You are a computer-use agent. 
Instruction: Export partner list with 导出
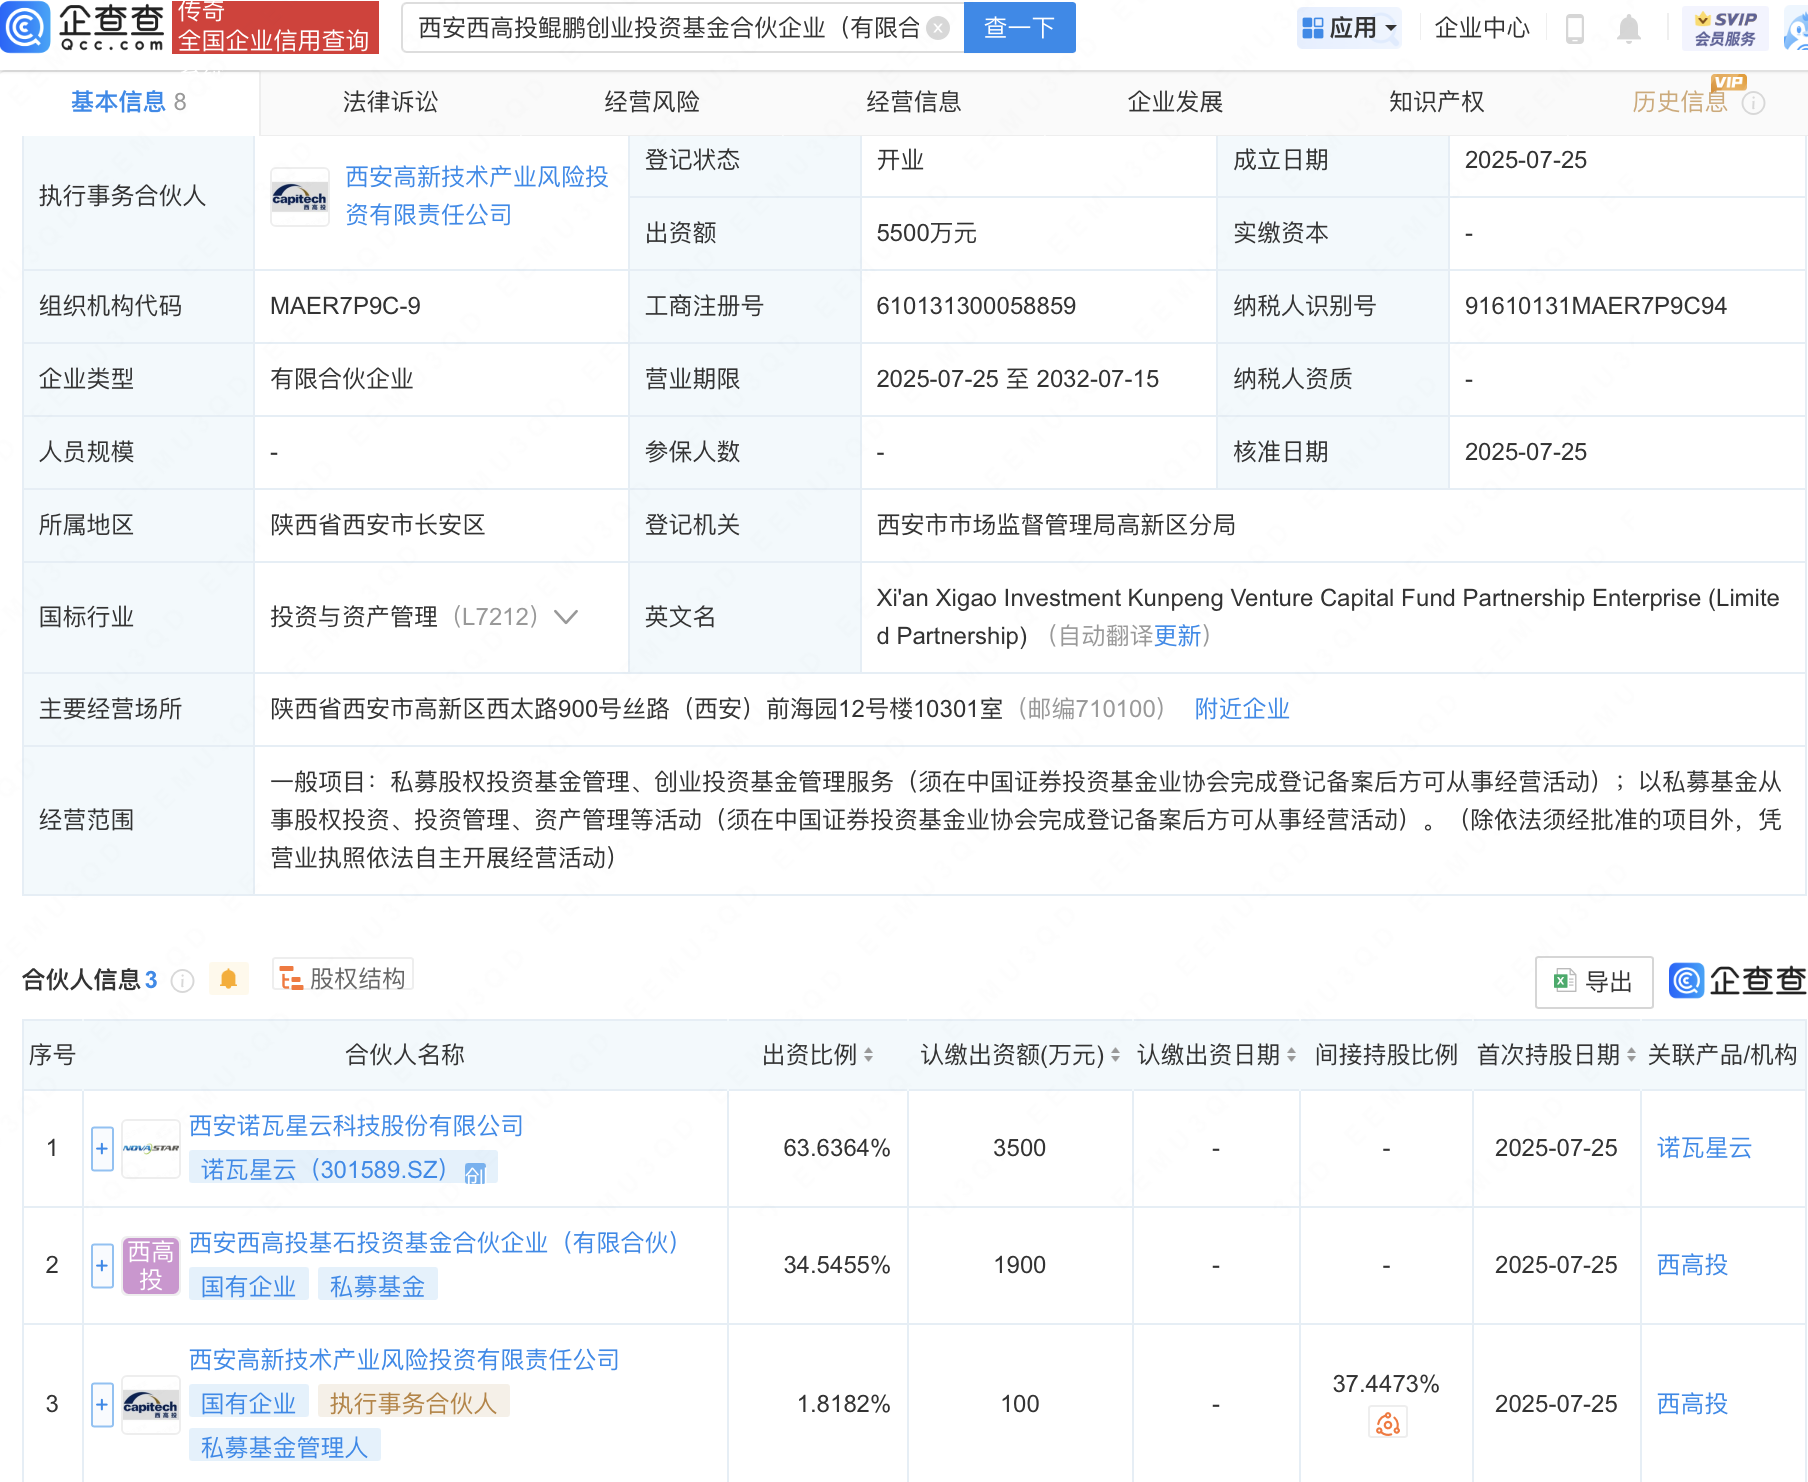1594,982
